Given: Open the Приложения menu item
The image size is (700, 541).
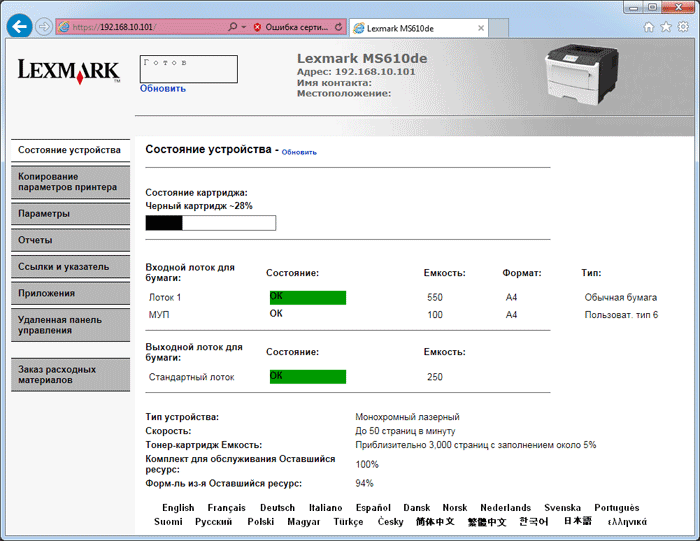Looking at the screenshot, I should coord(70,293).
